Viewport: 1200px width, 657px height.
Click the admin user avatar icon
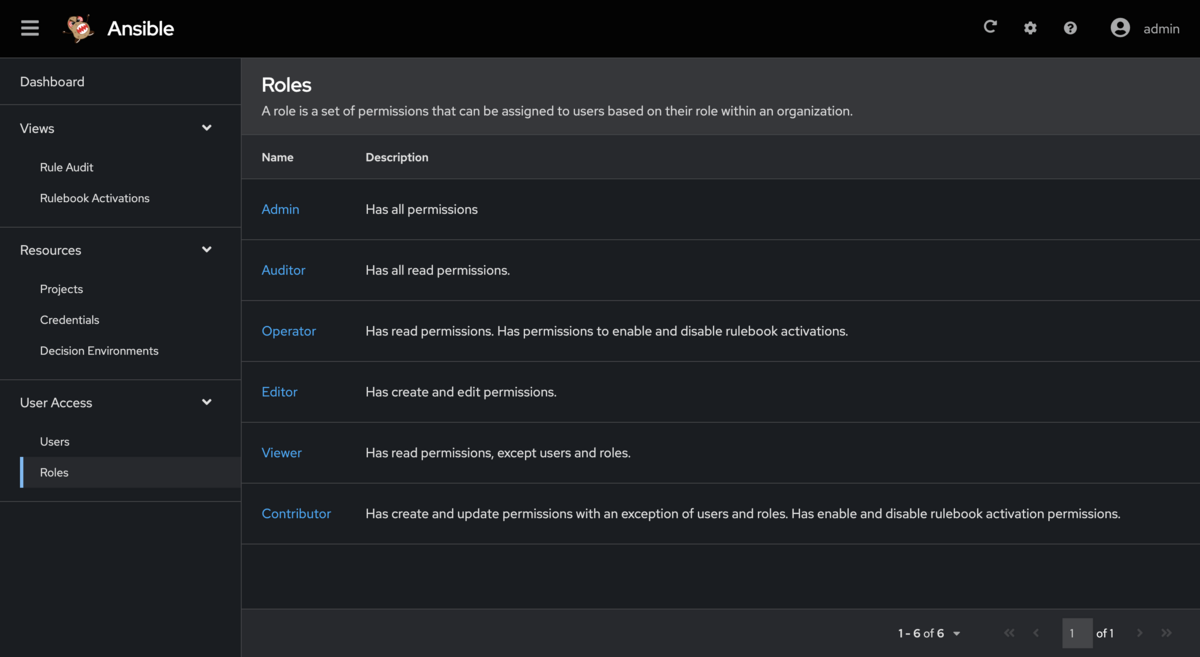tap(1120, 27)
